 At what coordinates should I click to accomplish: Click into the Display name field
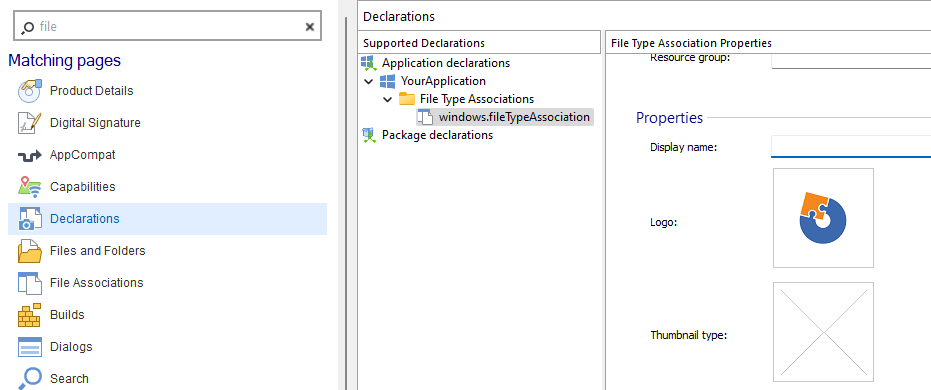pos(851,147)
